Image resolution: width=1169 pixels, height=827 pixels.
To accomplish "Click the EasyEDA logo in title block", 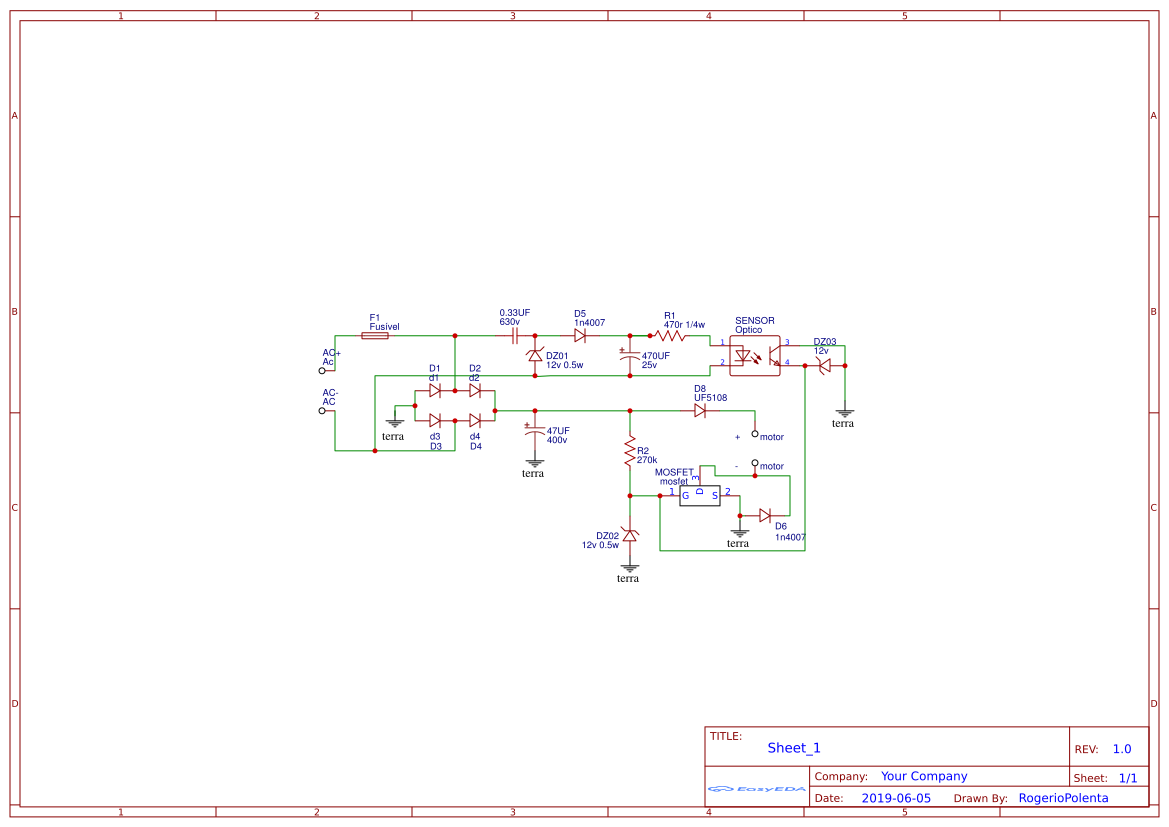I will coord(757,788).
